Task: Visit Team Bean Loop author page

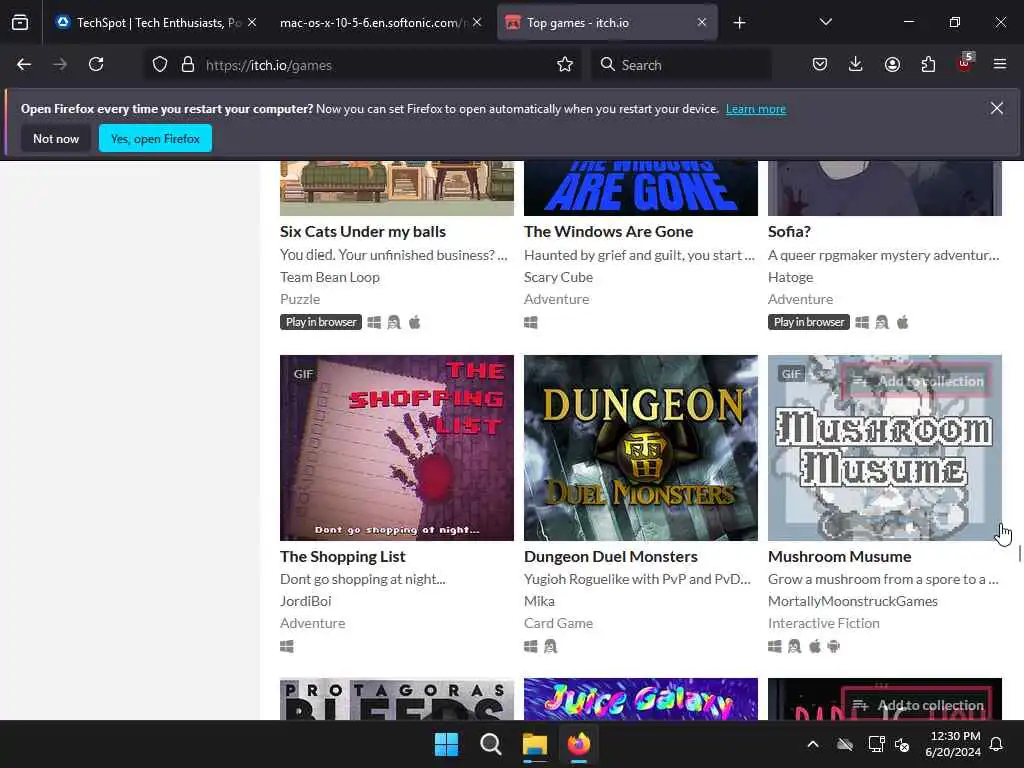Action: [x=330, y=277]
